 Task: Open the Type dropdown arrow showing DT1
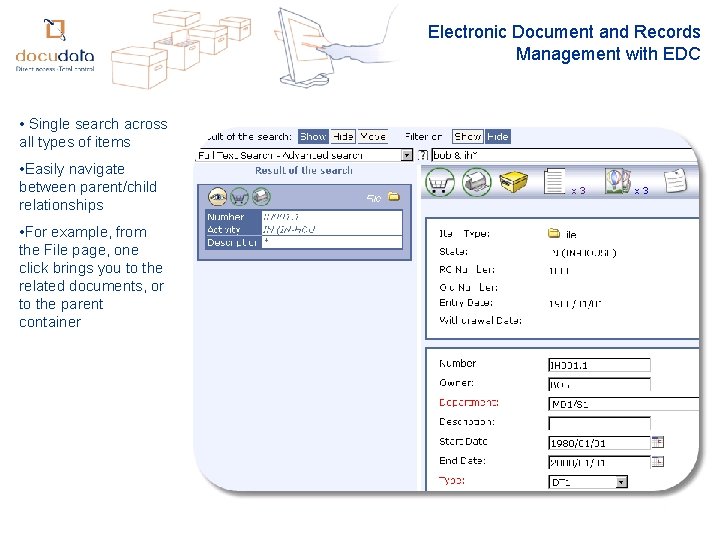621,482
